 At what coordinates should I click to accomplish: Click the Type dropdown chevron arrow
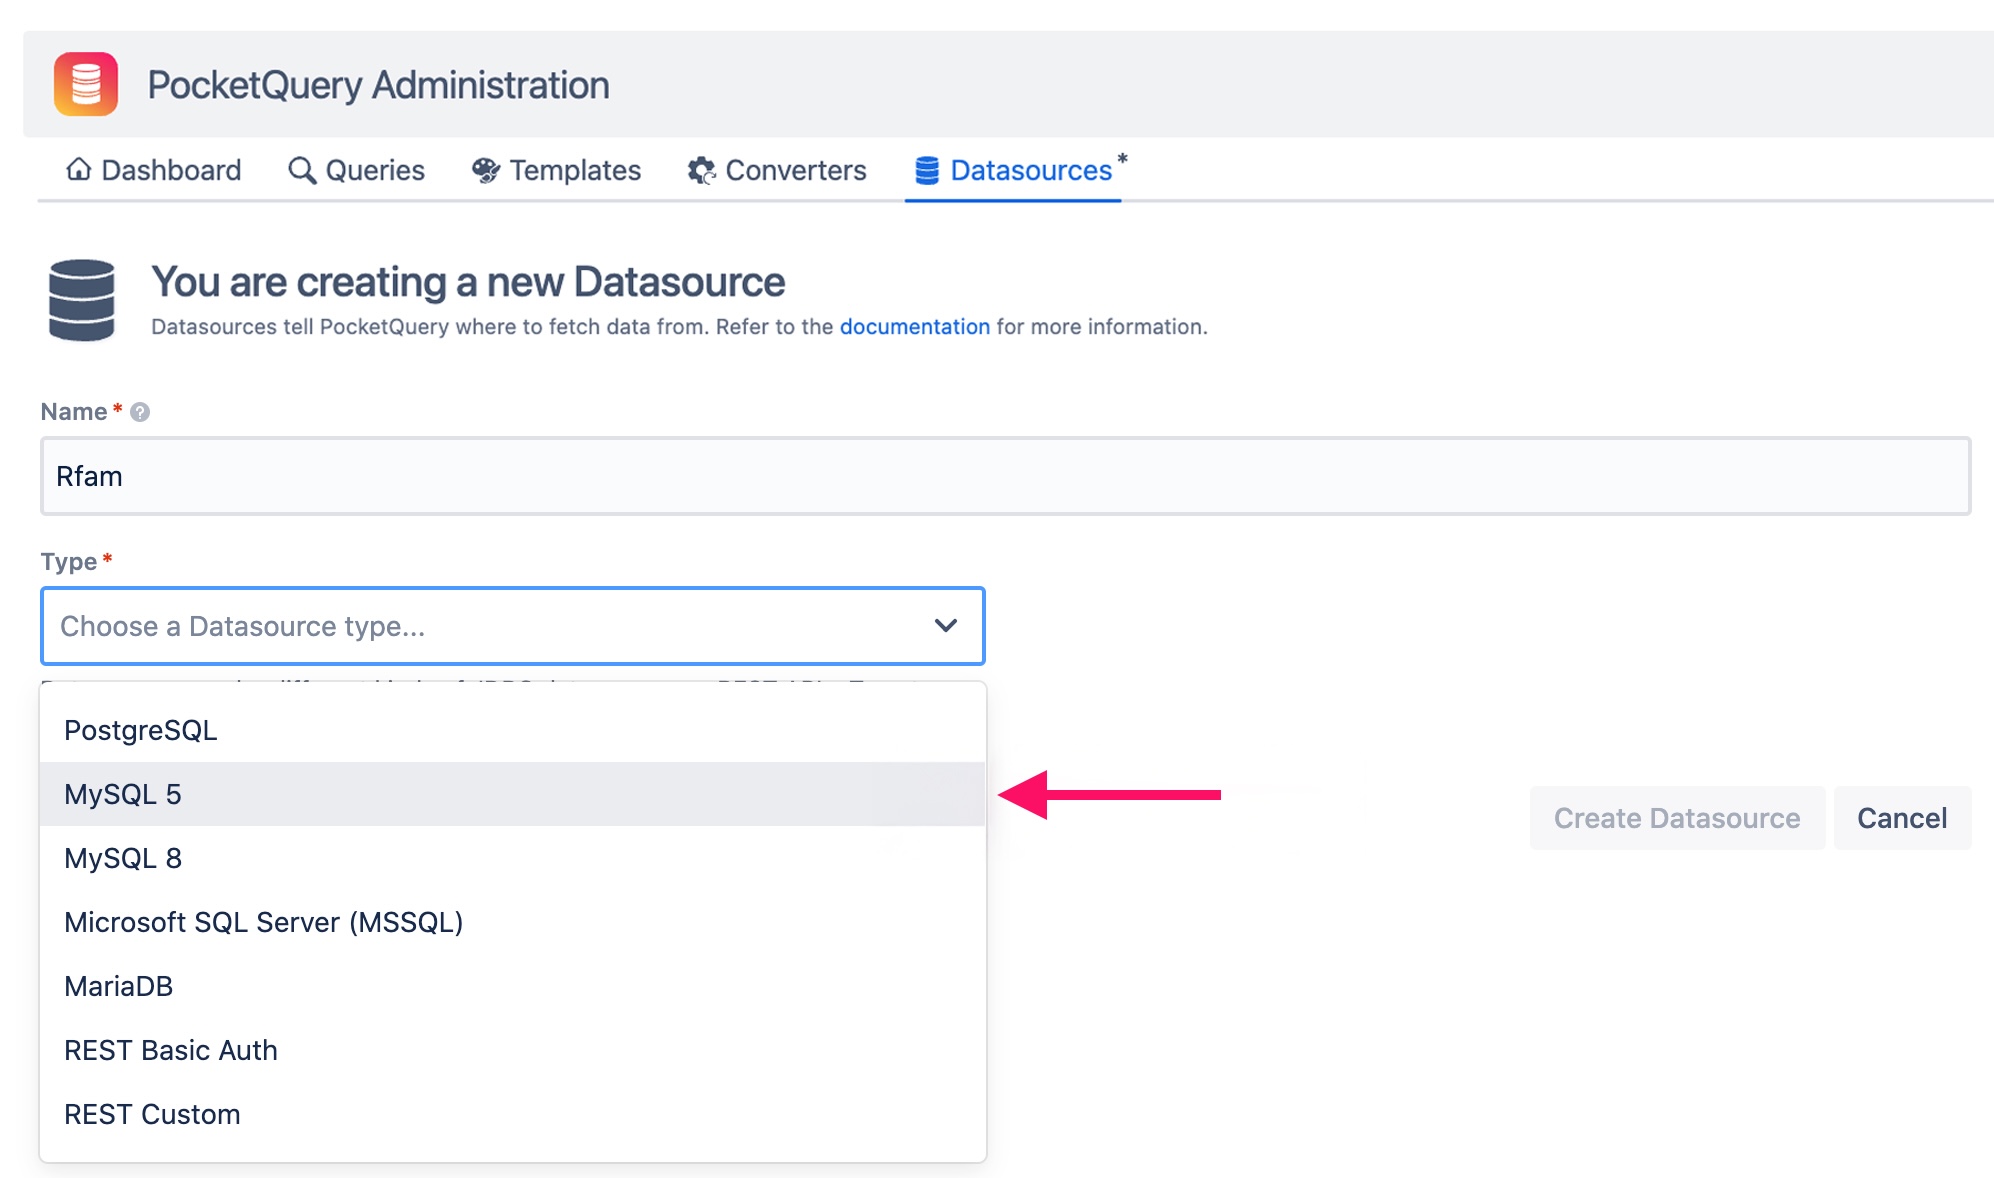pos(945,626)
